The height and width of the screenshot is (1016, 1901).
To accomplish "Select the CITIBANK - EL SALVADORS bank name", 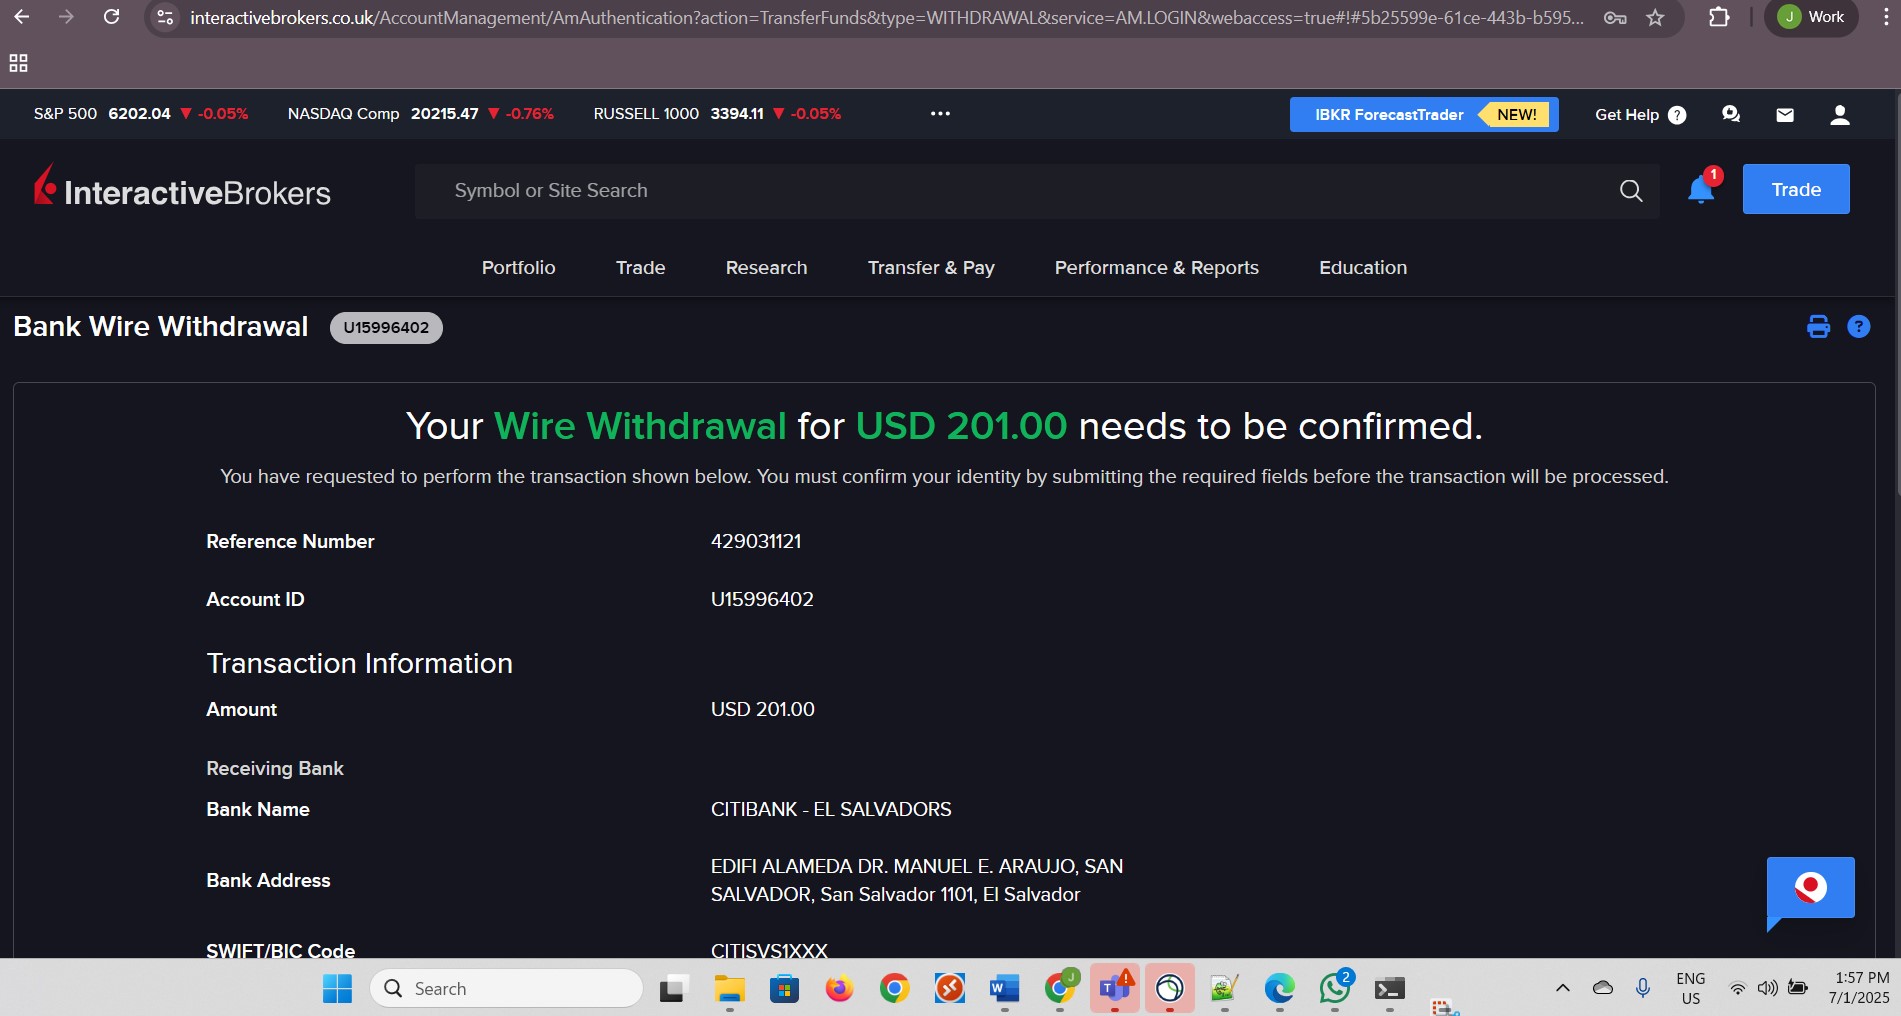I will click(x=831, y=809).
